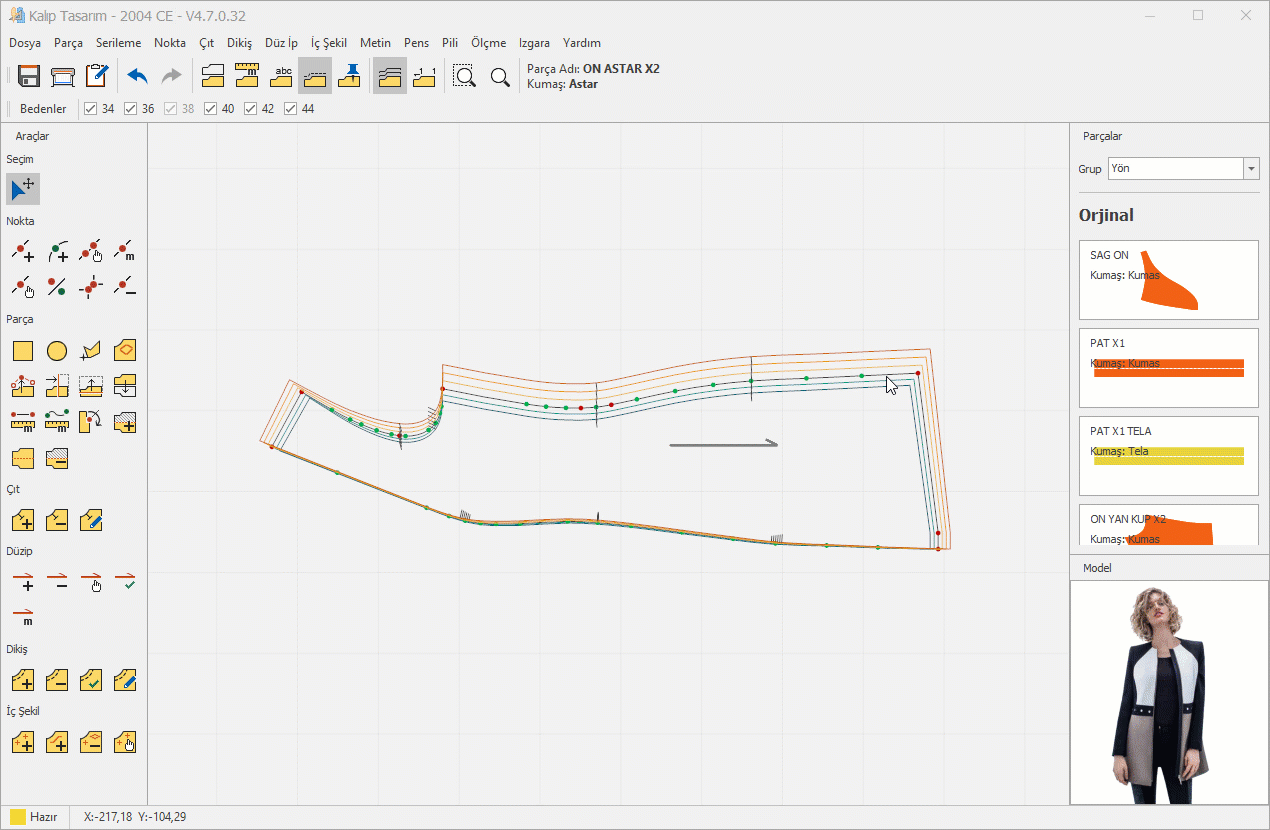Click the zoom-to-region dashed magnifier
The height and width of the screenshot is (830, 1270).
pyautogui.click(x=465, y=76)
